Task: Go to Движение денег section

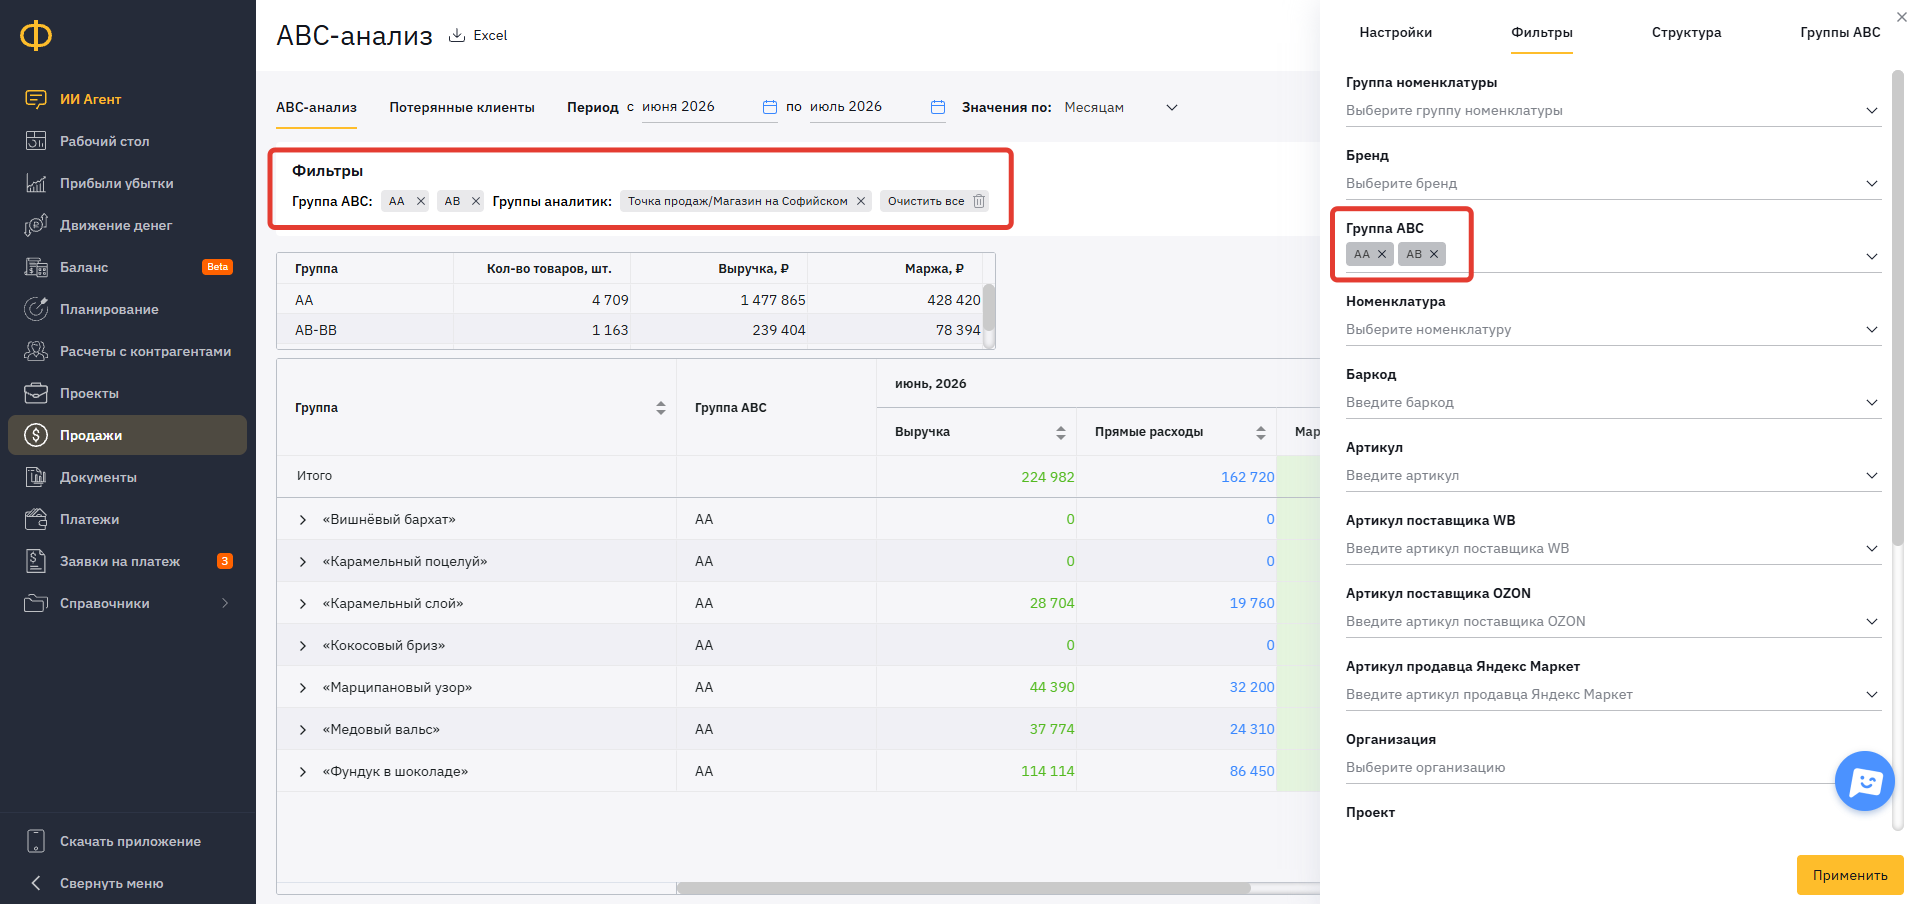Action: coord(115,225)
